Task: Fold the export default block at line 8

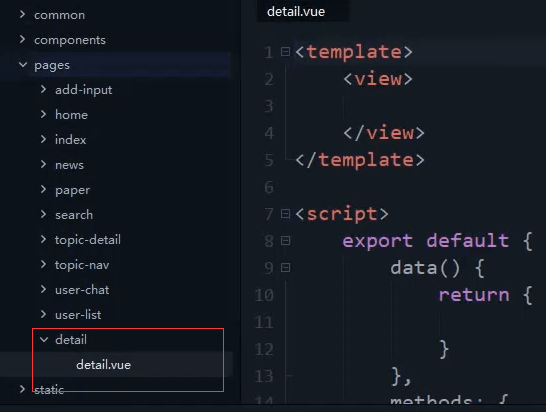Action: tap(286, 241)
